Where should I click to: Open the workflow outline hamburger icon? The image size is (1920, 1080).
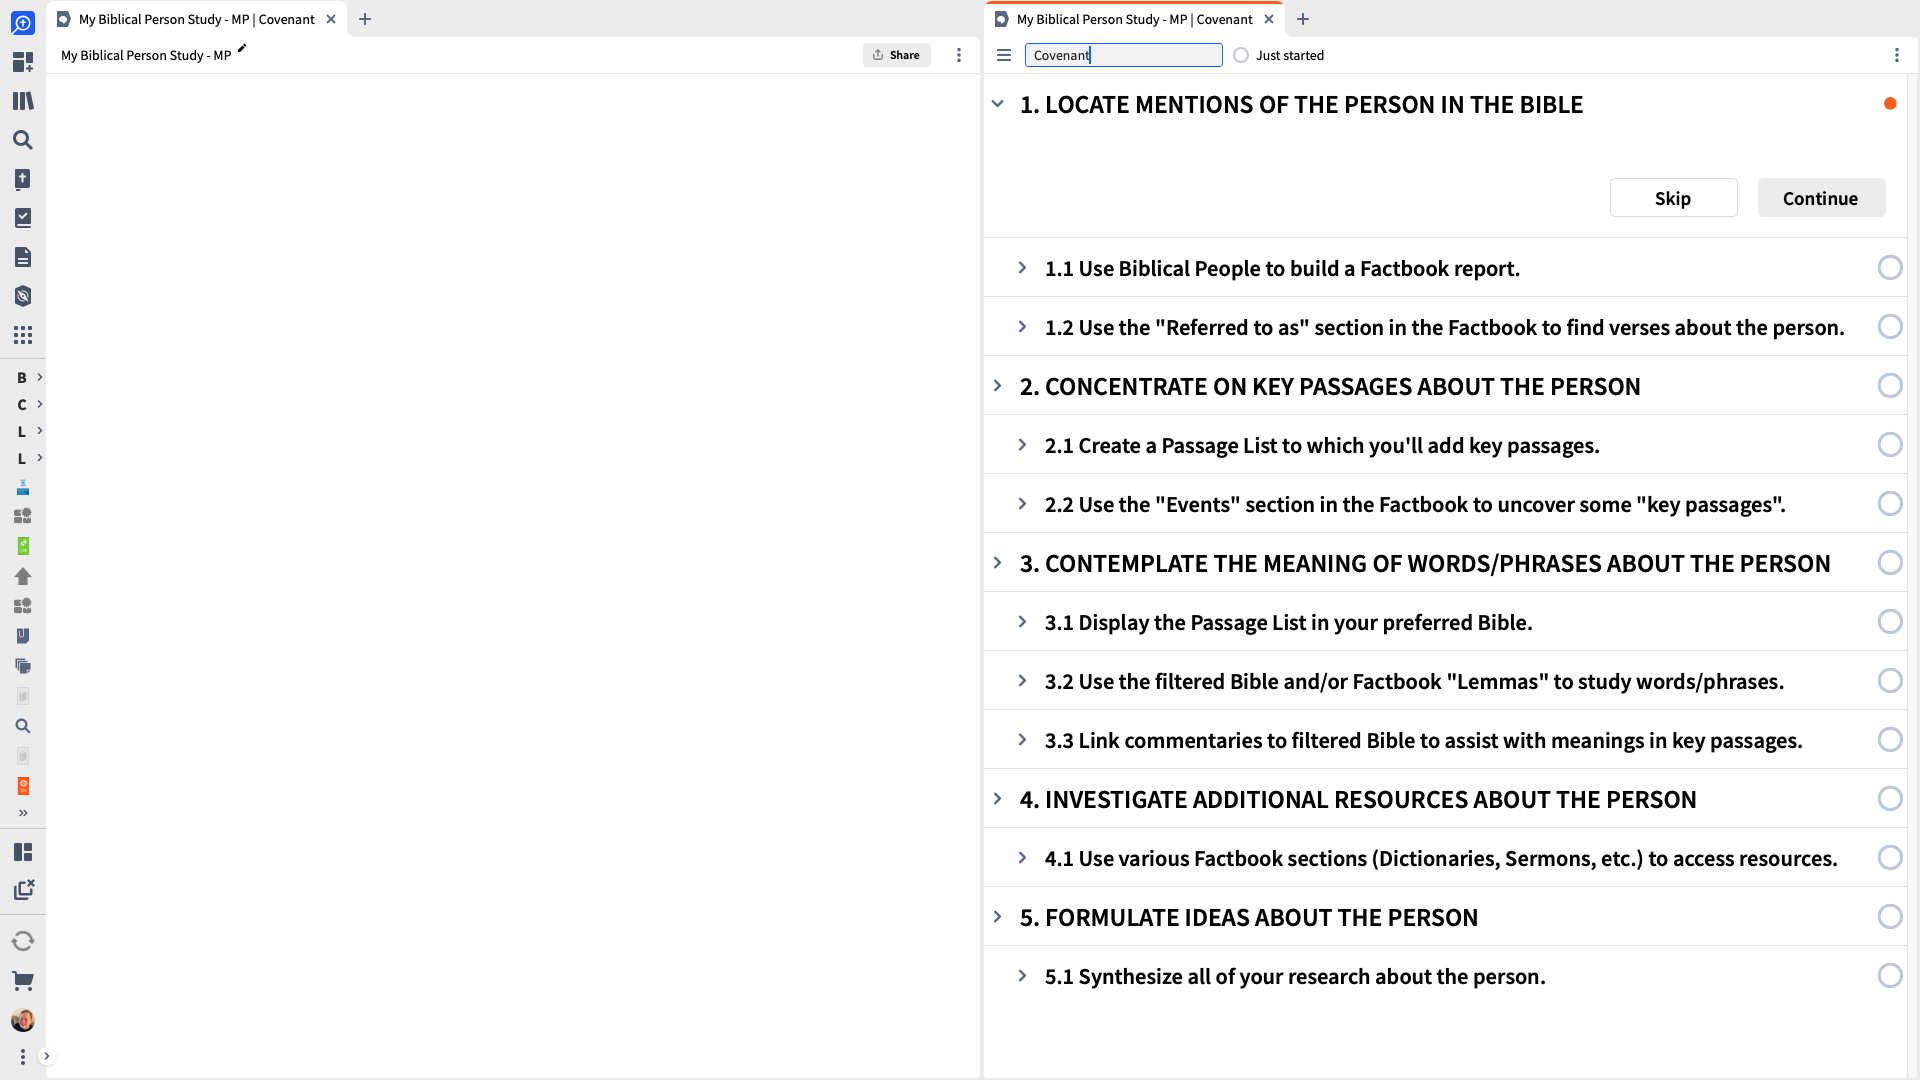coord(1004,55)
